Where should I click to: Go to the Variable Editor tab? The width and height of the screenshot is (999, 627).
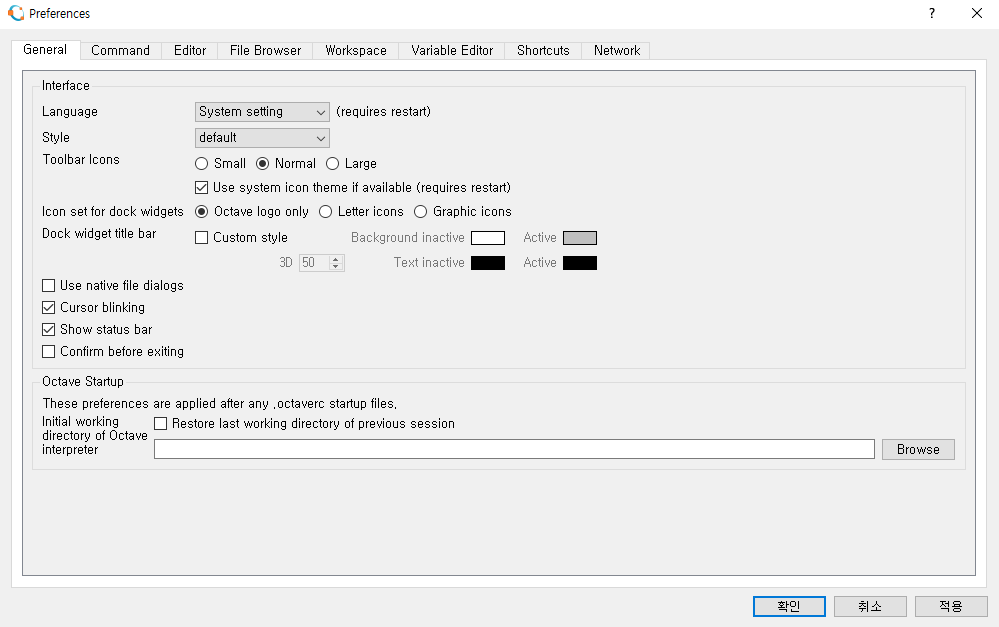coord(452,50)
